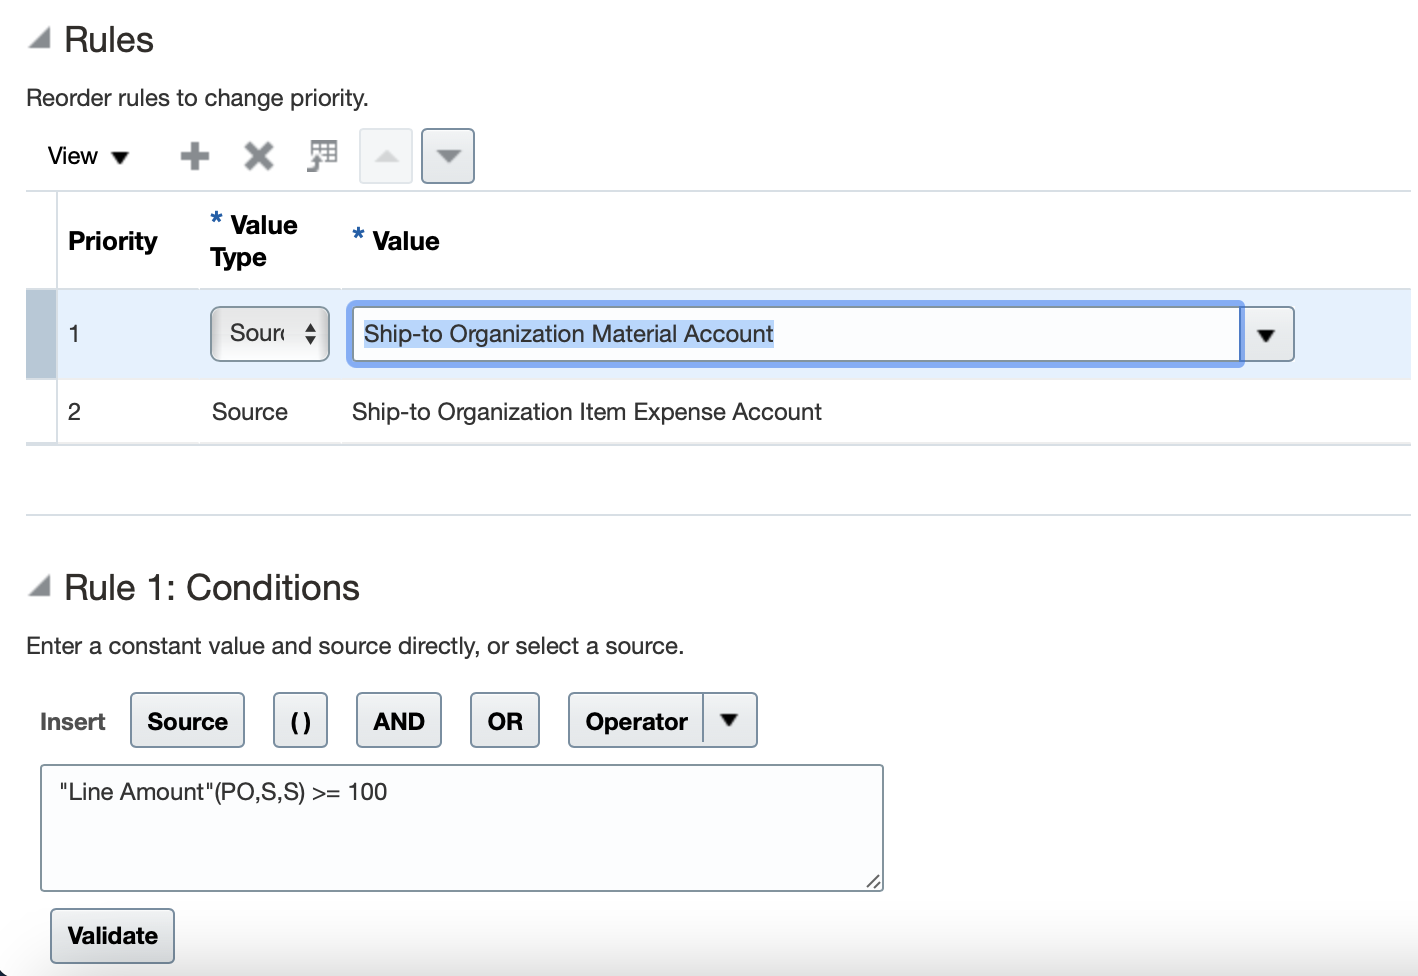Click the Validate button

click(112, 936)
